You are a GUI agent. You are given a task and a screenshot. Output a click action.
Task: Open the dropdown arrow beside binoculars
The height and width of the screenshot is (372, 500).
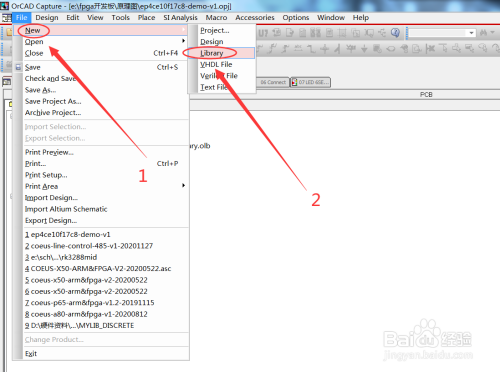point(493,32)
